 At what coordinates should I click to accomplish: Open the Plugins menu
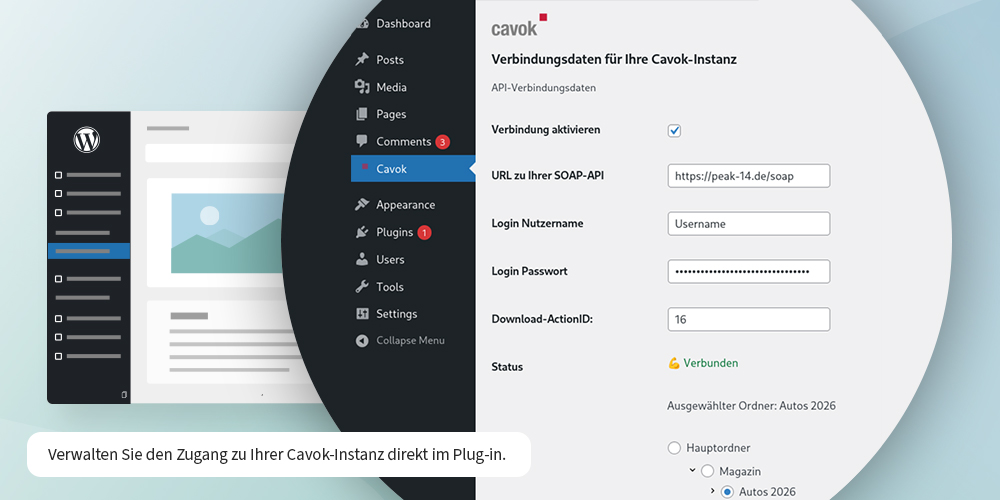coord(395,232)
